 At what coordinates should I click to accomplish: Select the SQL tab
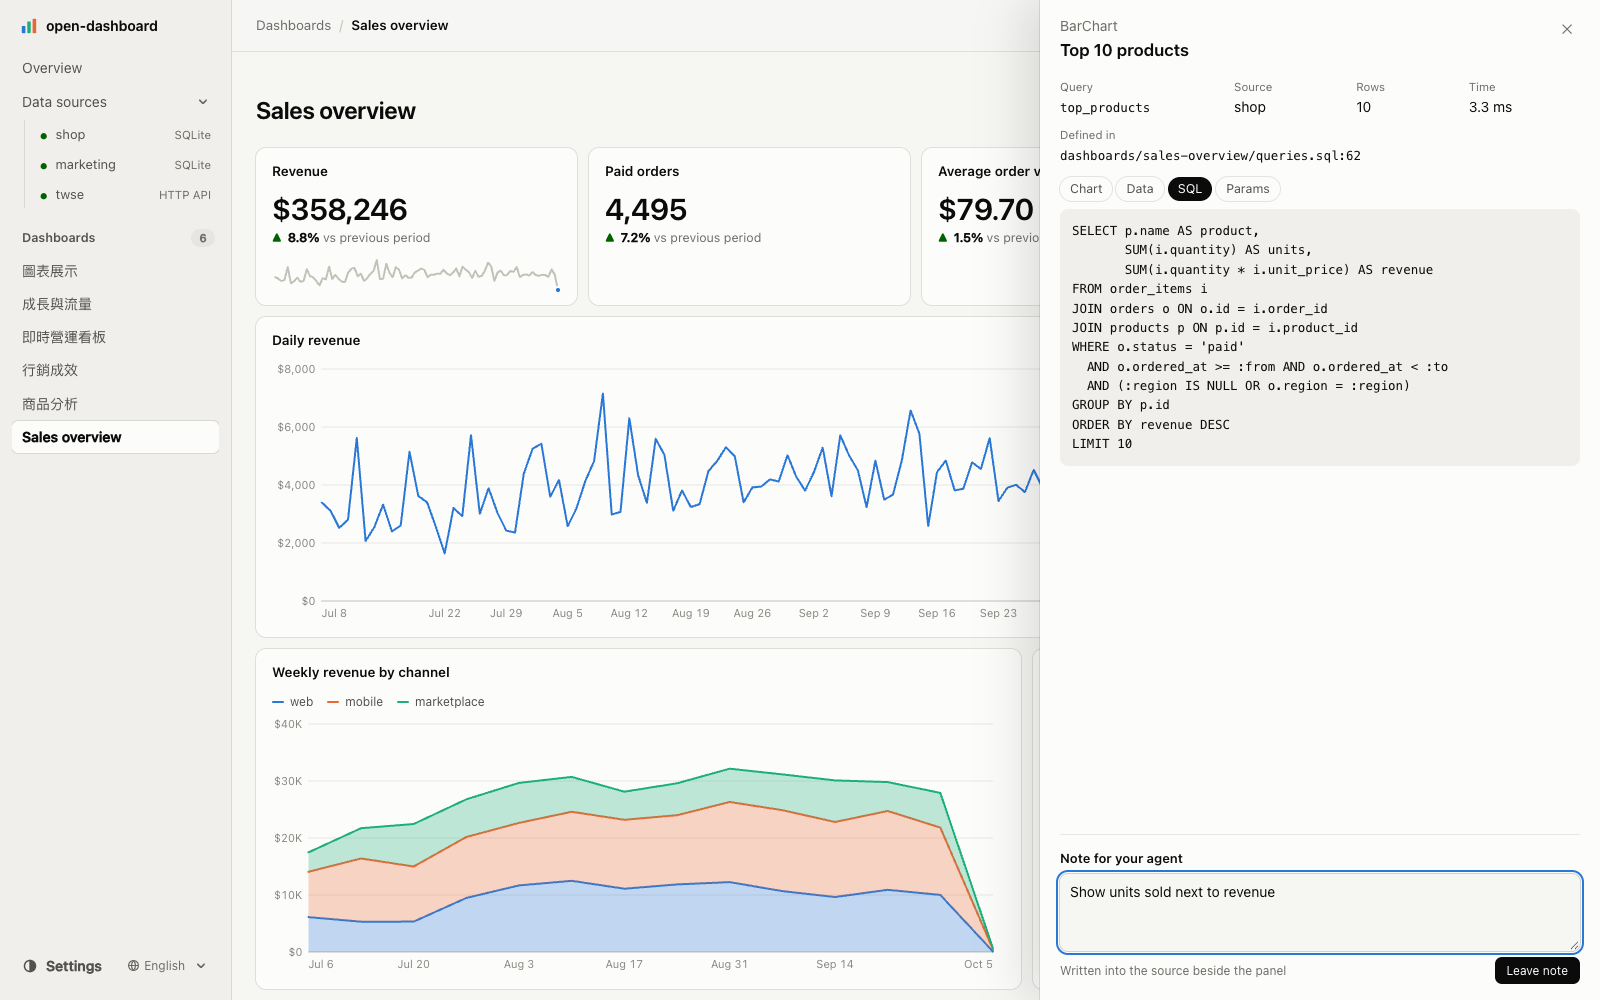(1190, 189)
